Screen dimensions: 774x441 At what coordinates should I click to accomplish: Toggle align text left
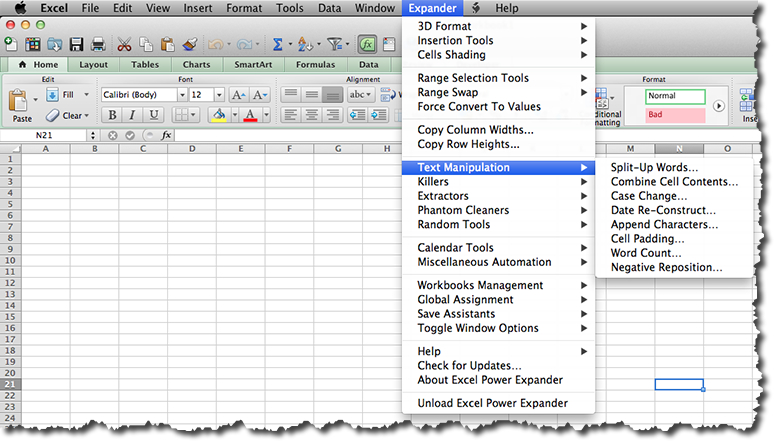(x=291, y=115)
